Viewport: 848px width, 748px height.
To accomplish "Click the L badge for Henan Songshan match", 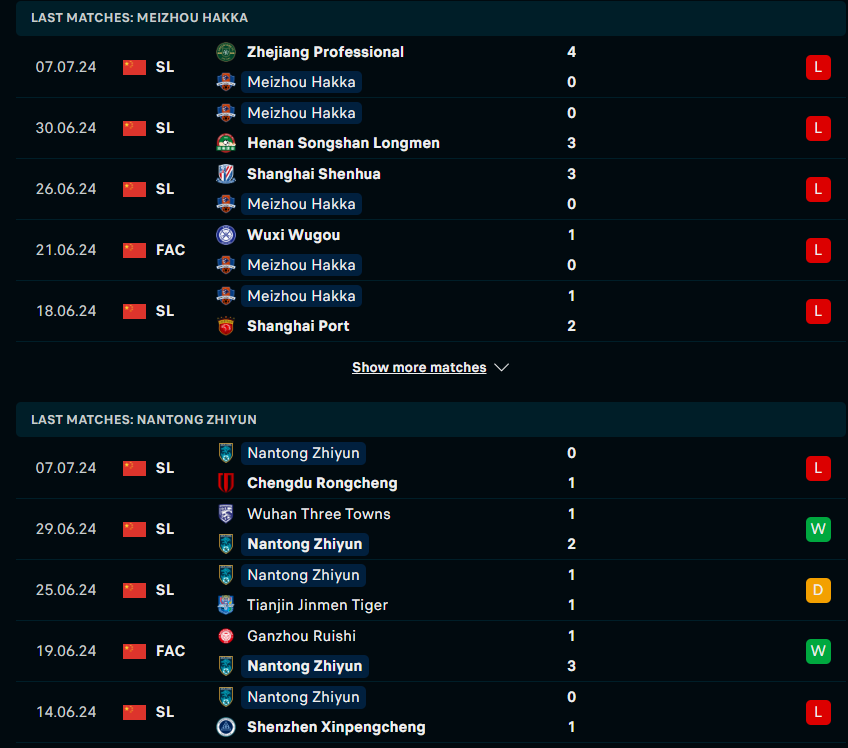I will 818,129.
